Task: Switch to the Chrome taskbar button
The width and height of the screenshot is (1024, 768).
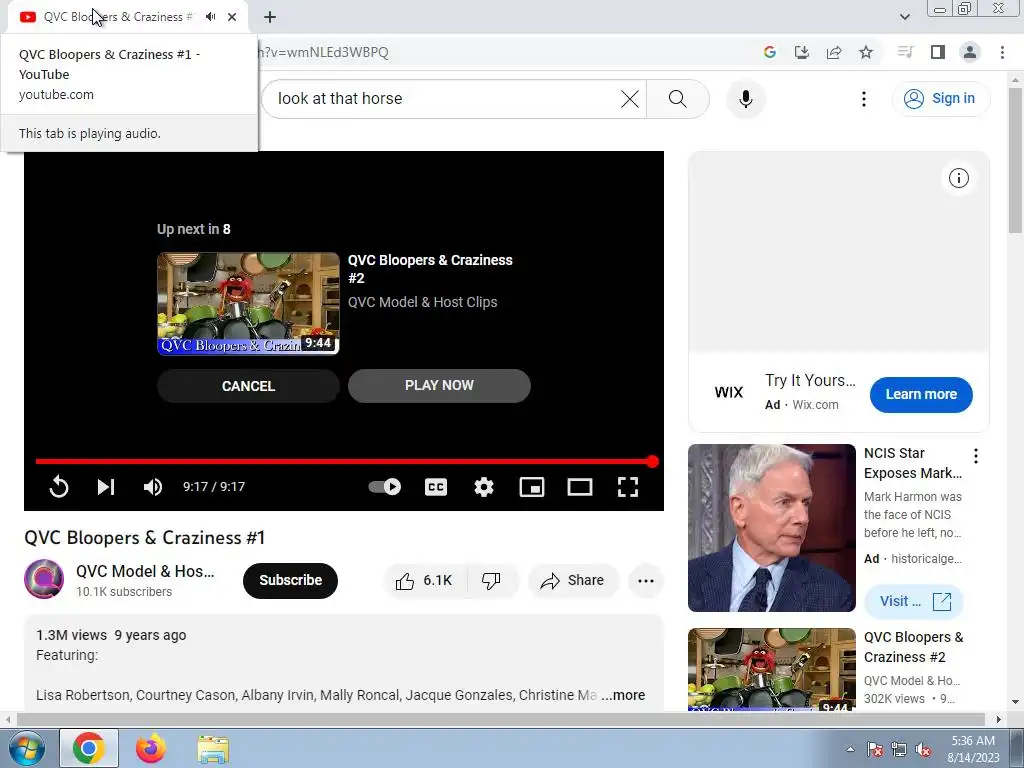Action: pyautogui.click(x=89, y=748)
